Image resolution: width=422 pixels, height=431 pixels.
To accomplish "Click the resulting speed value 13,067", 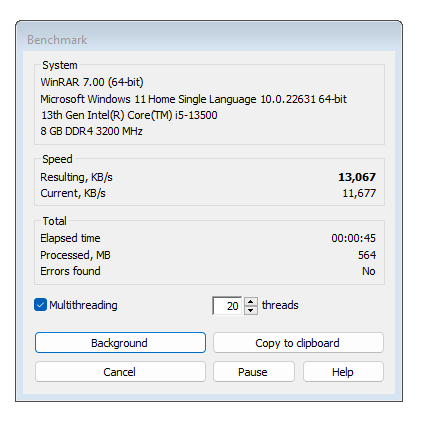I will point(357,177).
